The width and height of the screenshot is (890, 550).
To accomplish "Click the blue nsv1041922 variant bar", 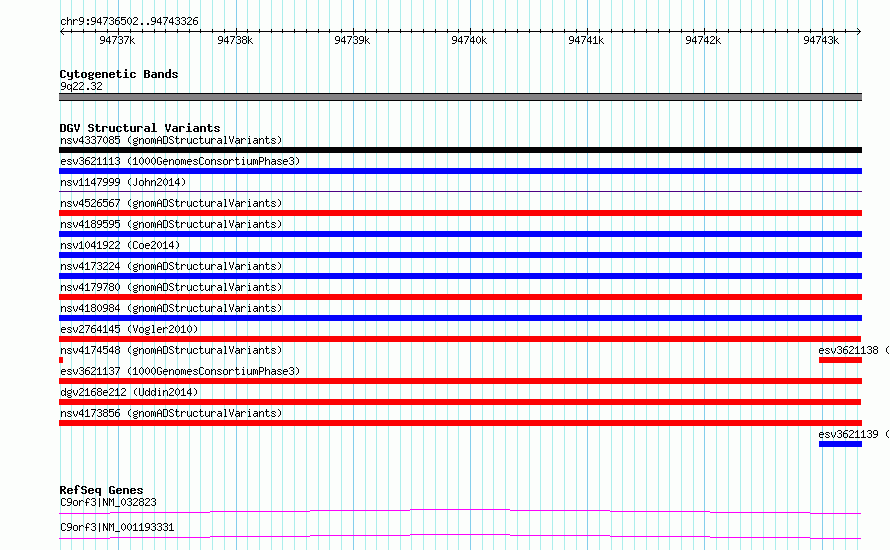I will pyautogui.click(x=460, y=255).
